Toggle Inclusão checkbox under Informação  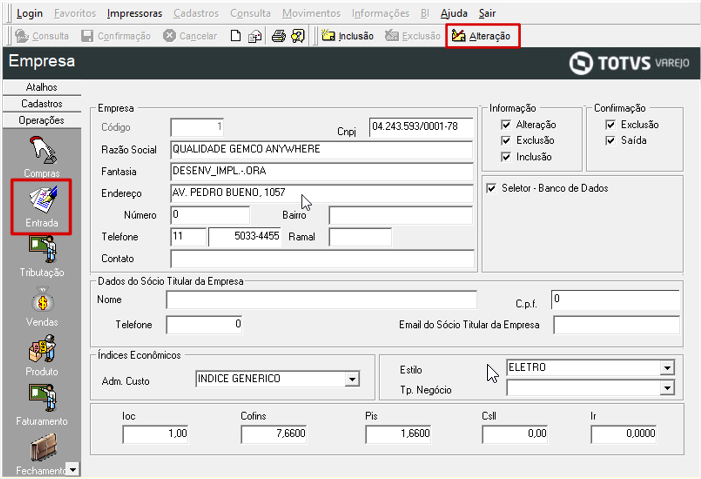(506, 157)
